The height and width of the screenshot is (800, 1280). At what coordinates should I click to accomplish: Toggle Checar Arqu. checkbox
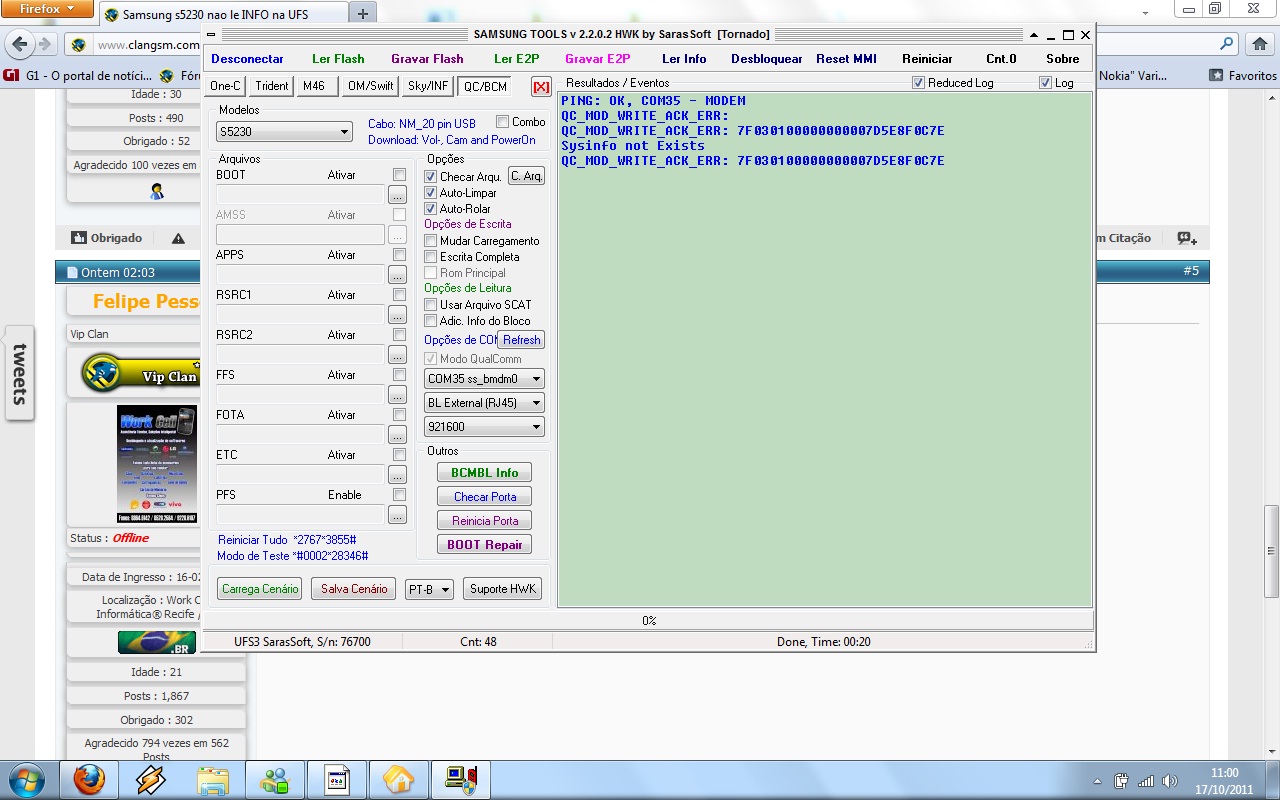431,177
